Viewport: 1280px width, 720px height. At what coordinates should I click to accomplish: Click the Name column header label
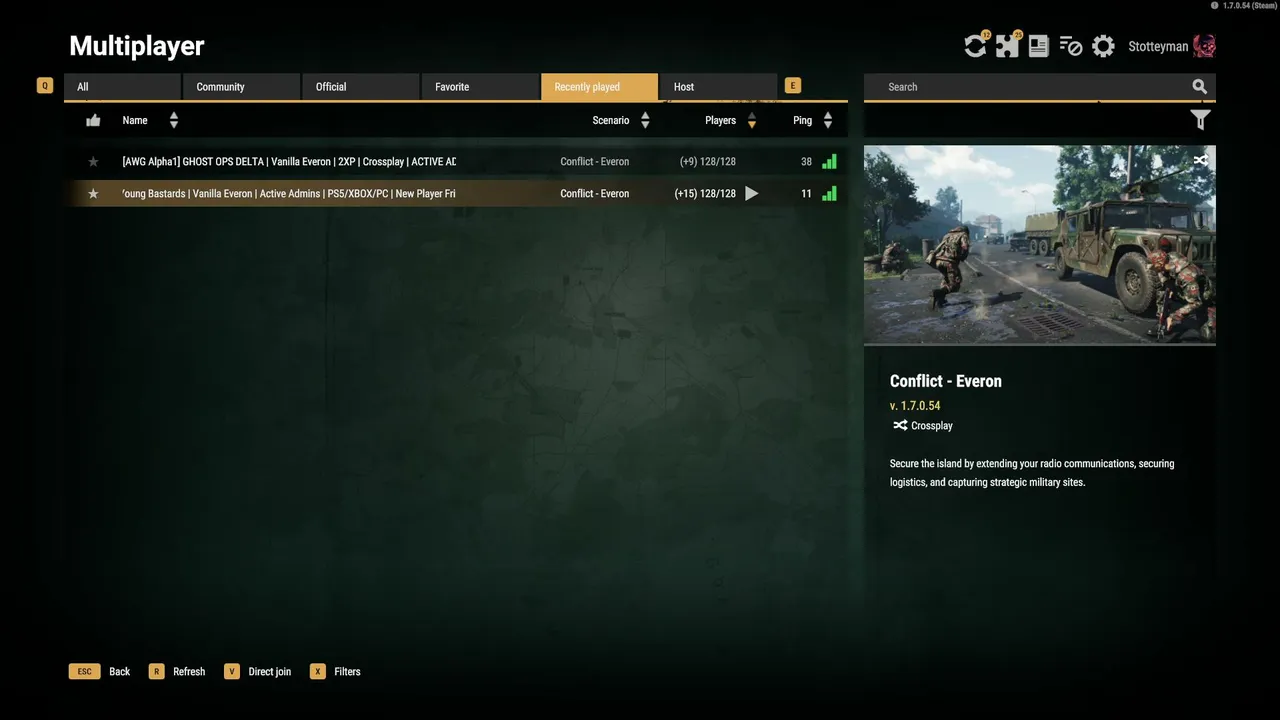(135, 121)
